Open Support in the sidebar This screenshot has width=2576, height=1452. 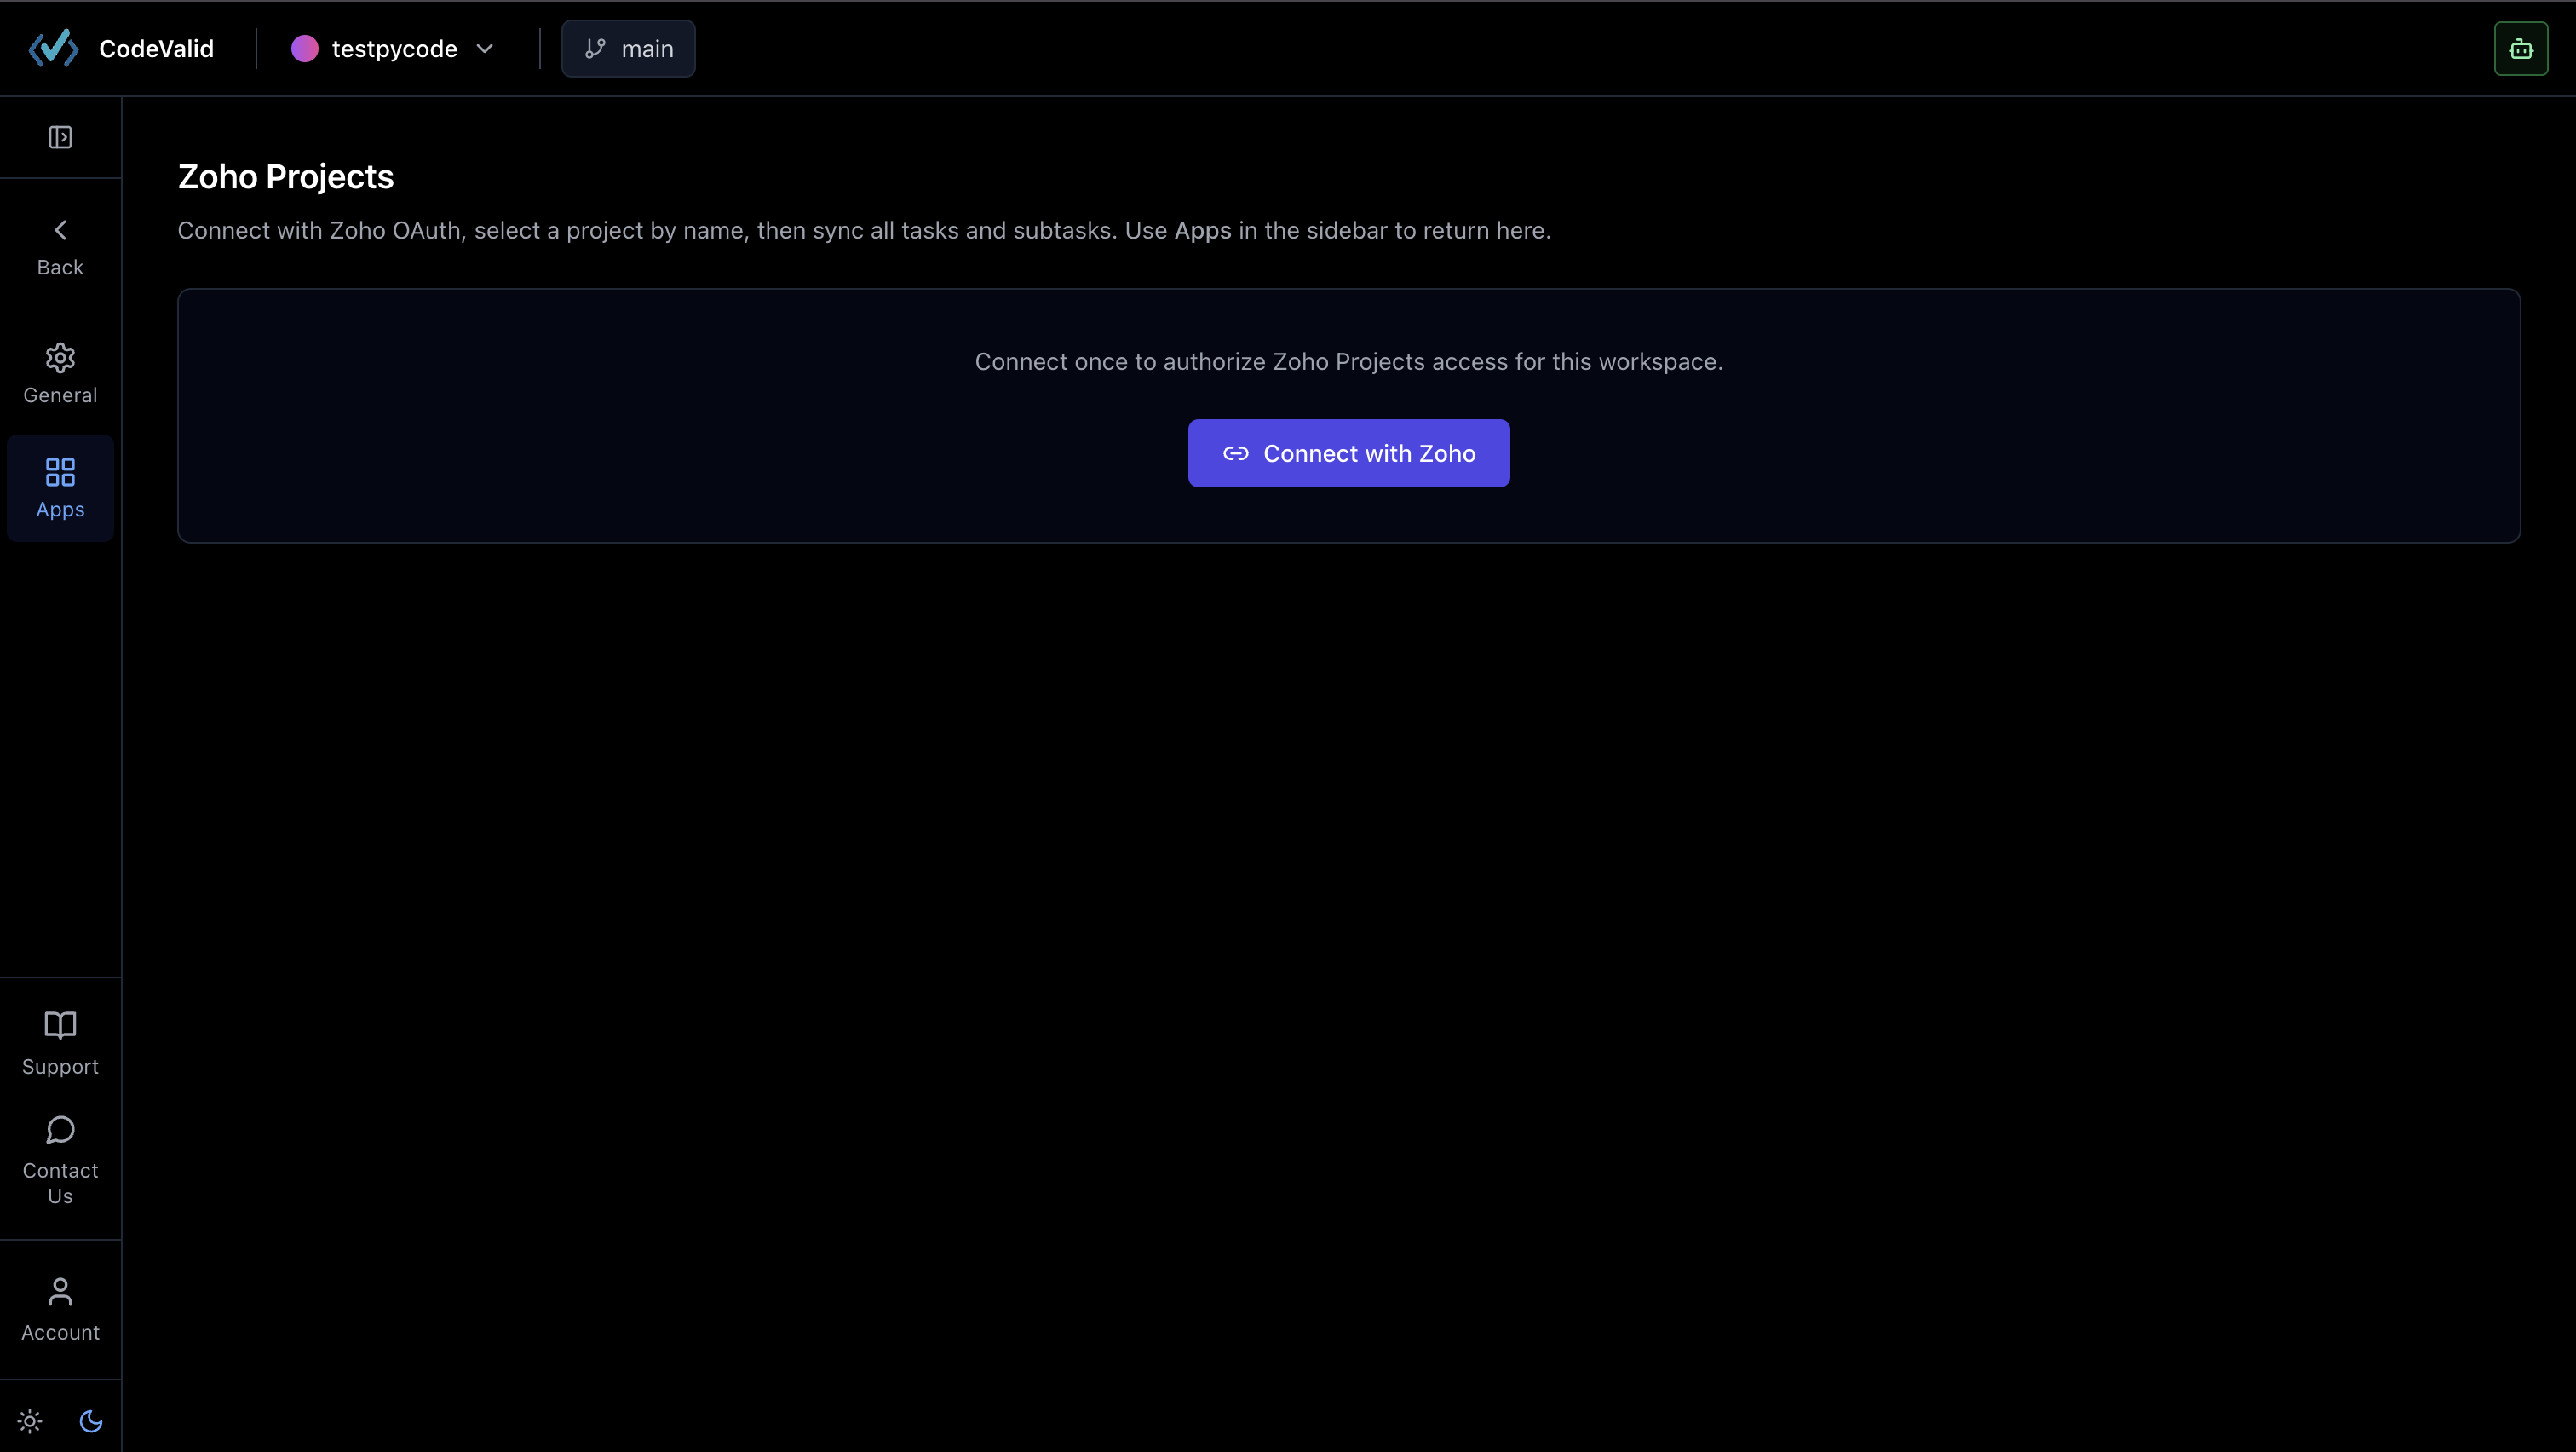(60, 1043)
